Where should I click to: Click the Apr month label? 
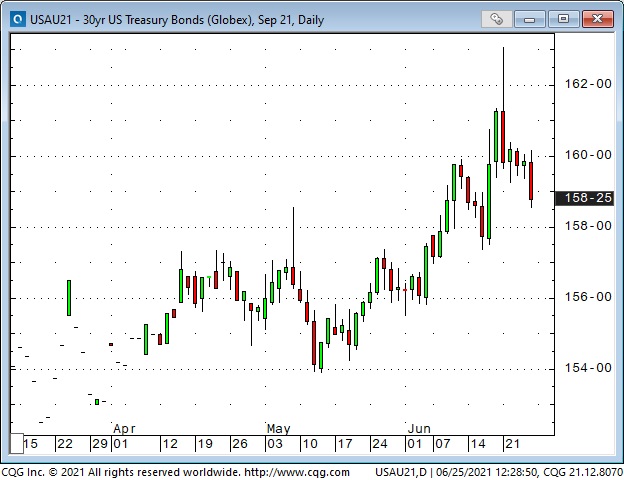tap(124, 429)
